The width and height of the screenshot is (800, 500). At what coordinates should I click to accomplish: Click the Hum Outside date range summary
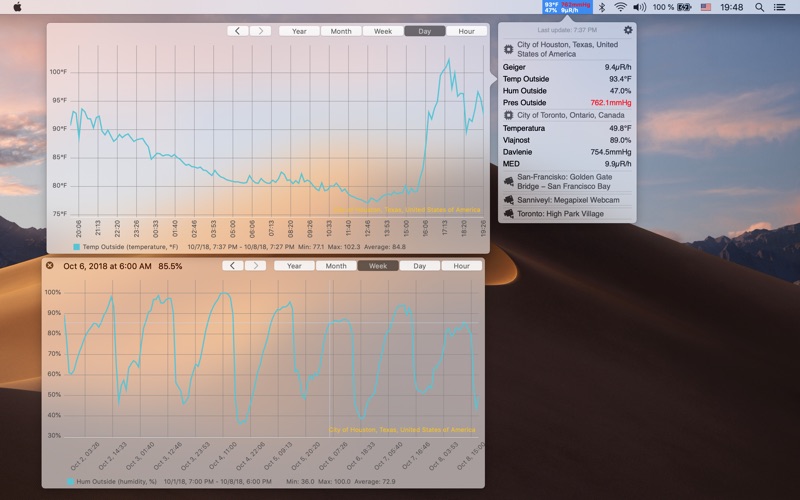218,482
